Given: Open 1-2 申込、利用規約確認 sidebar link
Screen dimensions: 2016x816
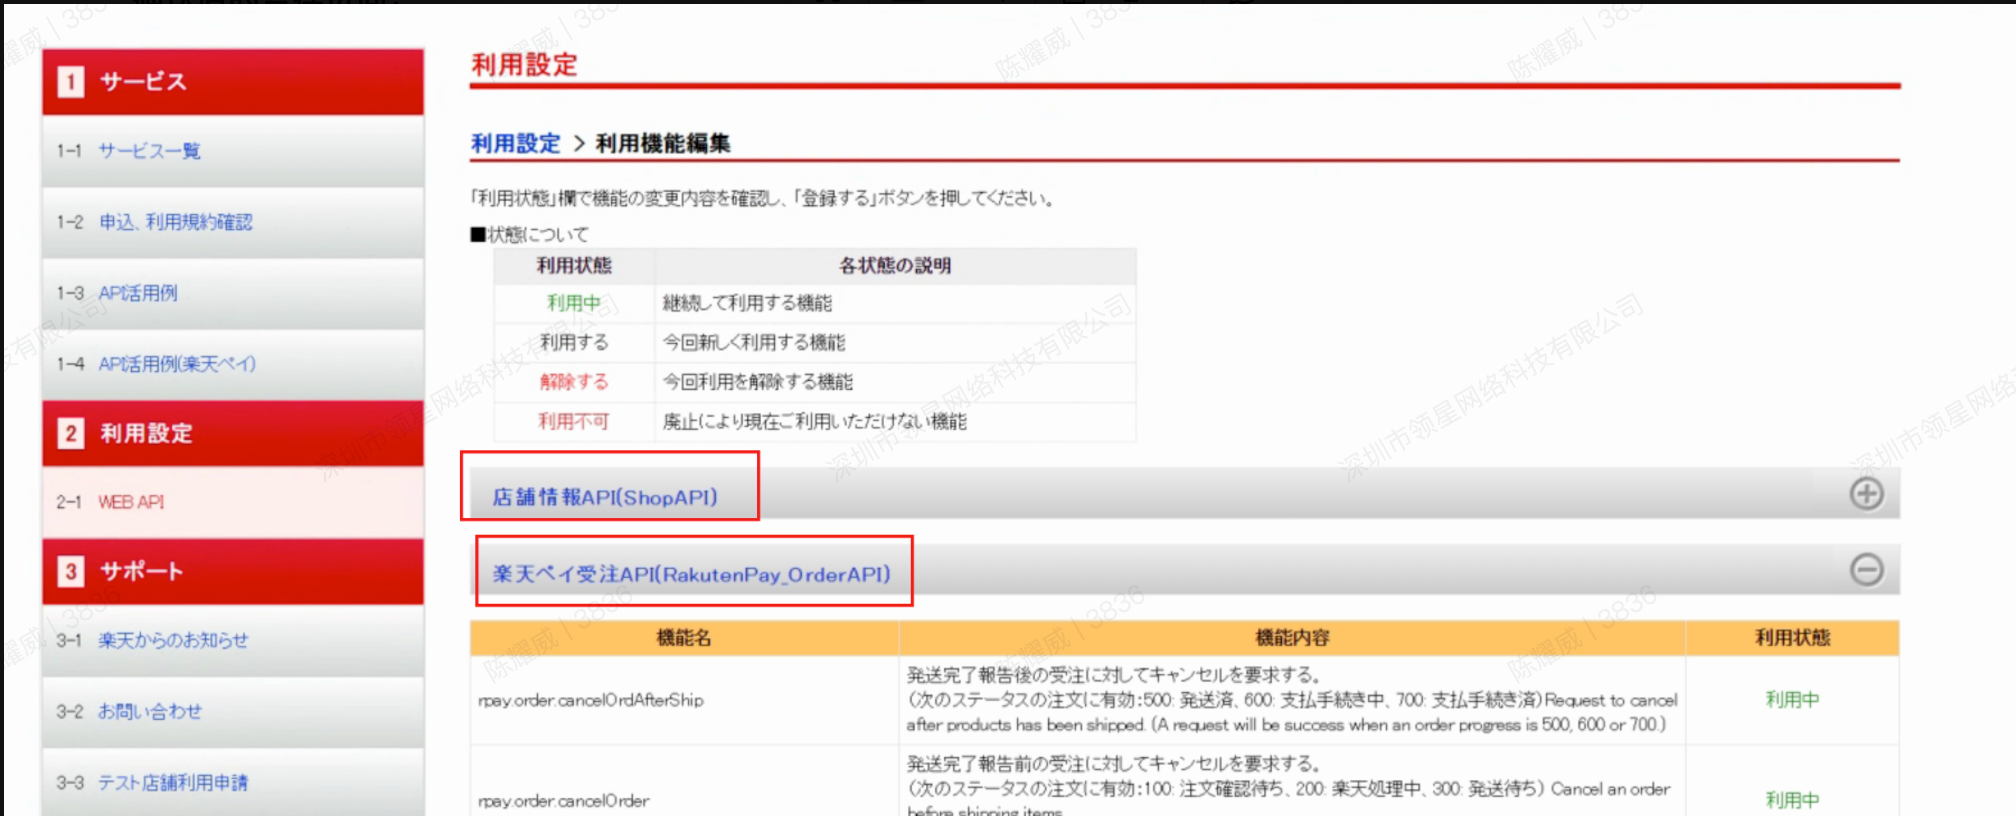Looking at the screenshot, I should tap(175, 222).
